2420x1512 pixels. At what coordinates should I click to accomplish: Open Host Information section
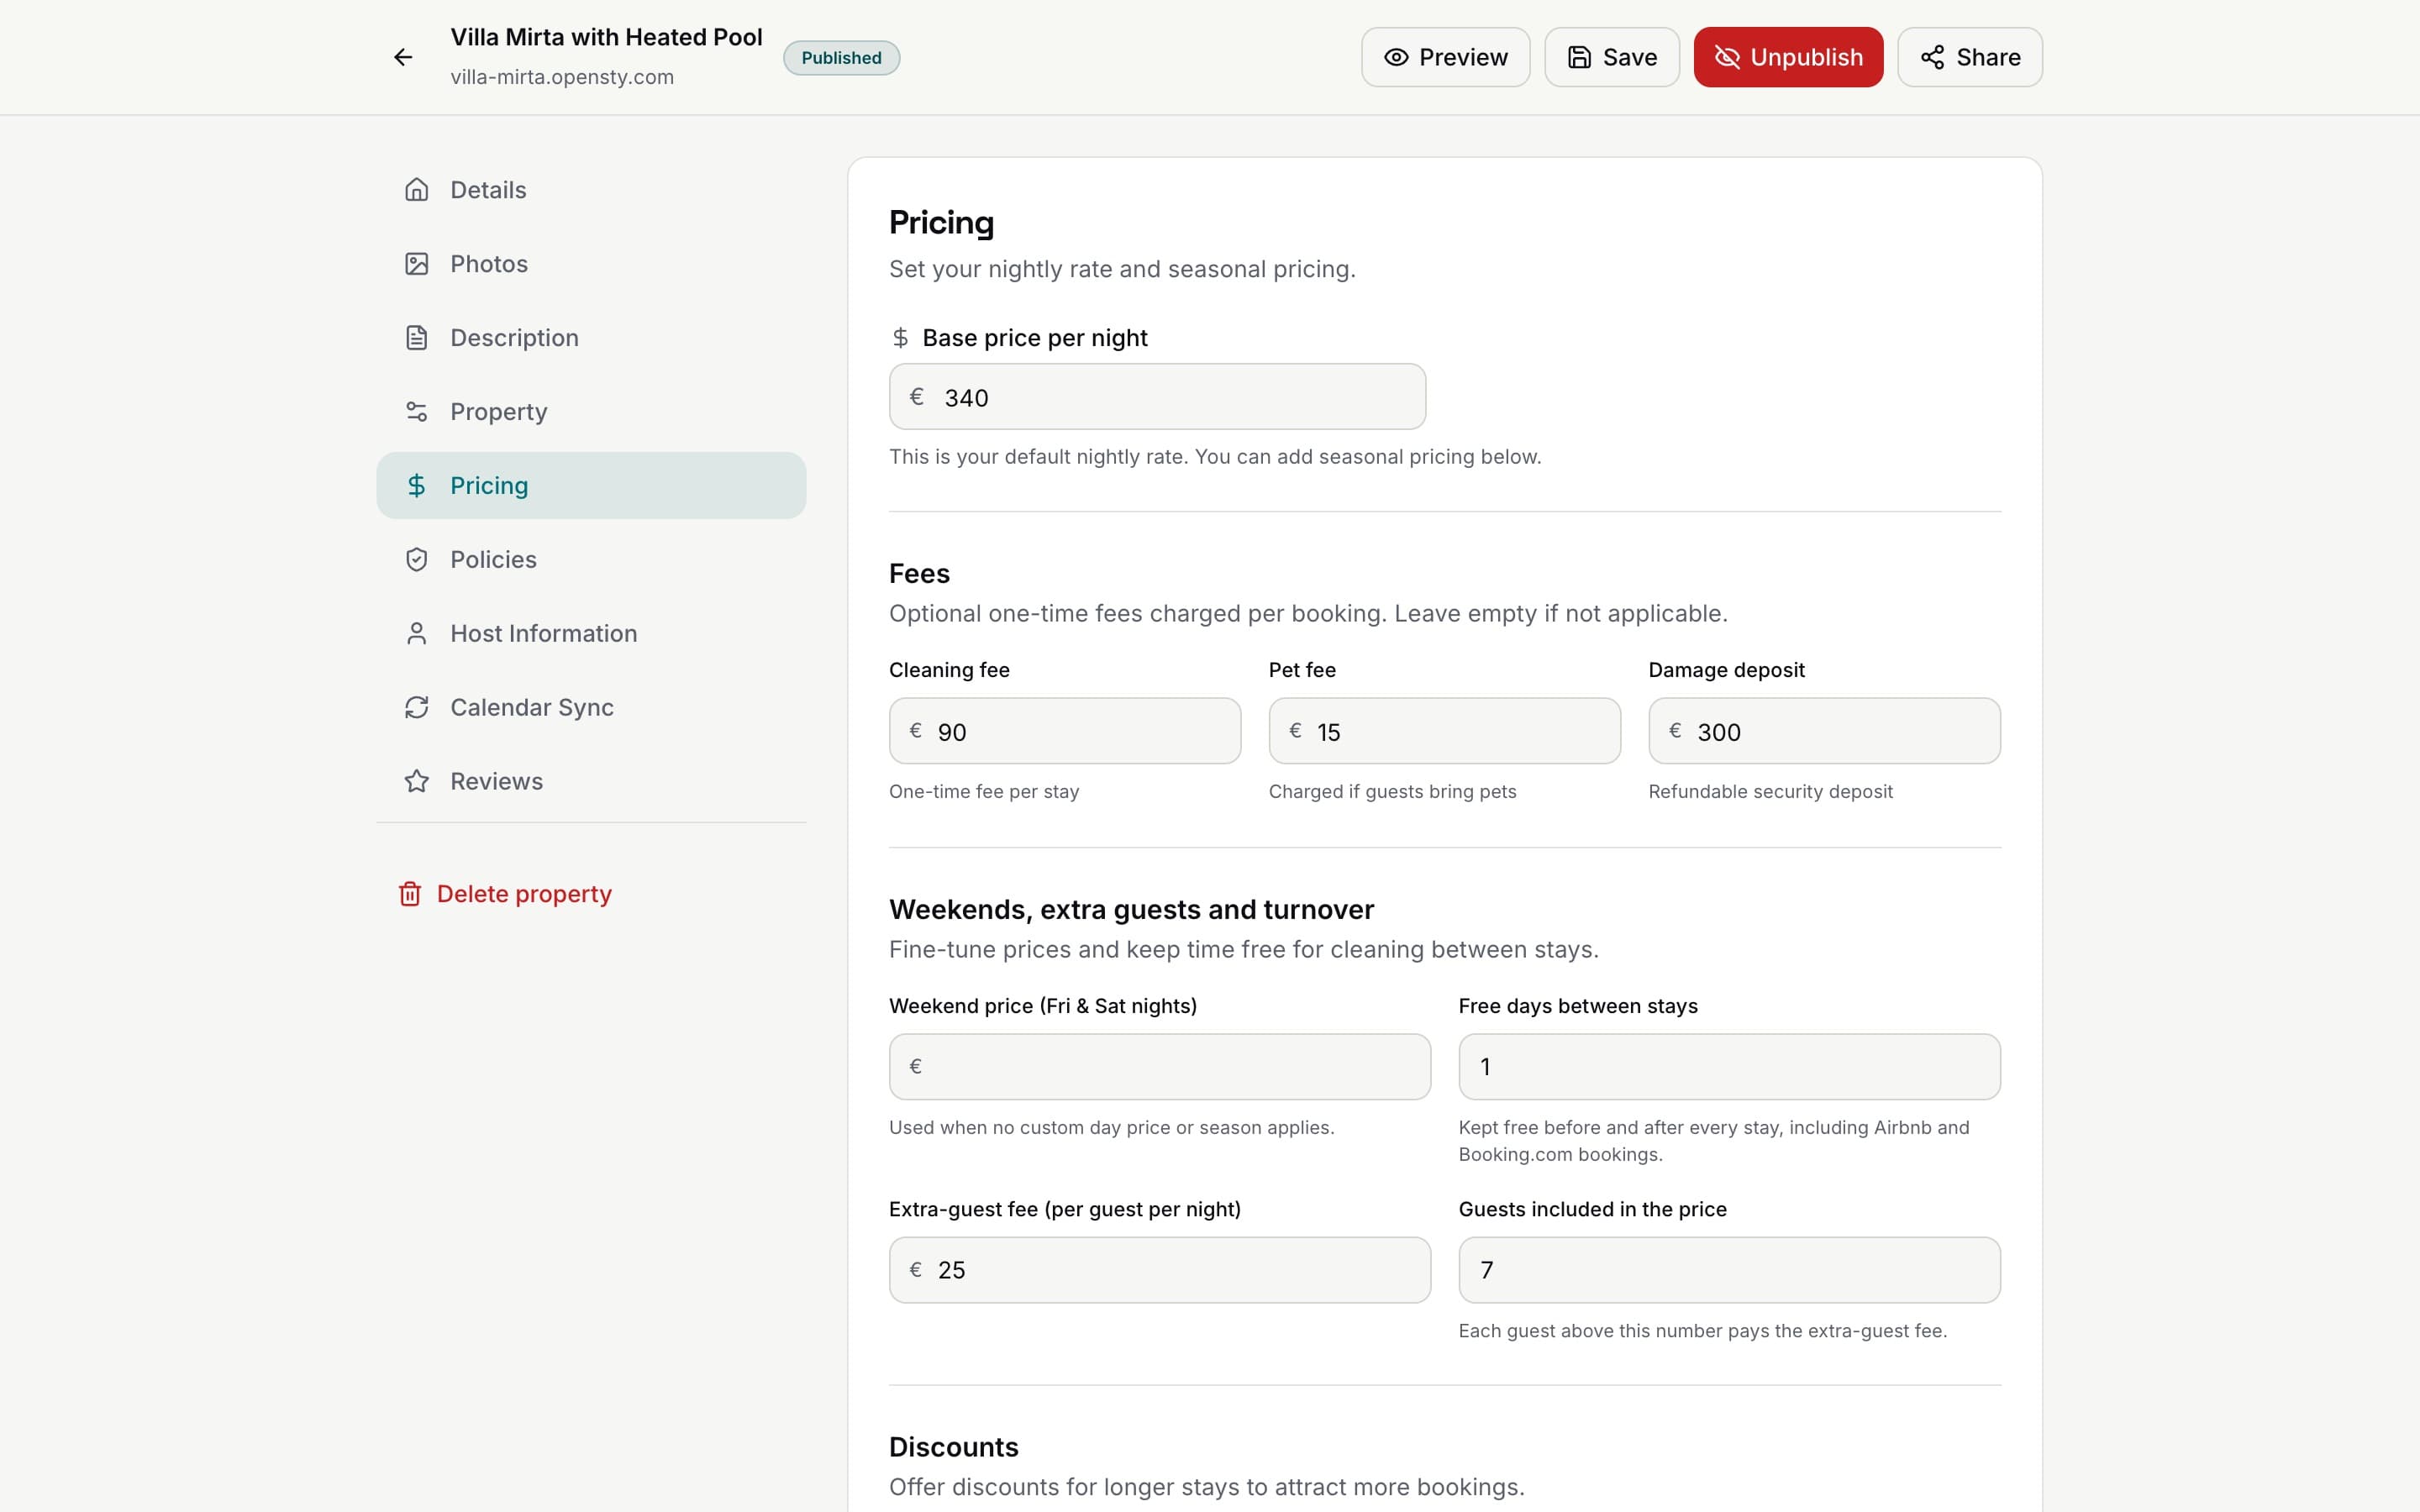pyautogui.click(x=591, y=634)
